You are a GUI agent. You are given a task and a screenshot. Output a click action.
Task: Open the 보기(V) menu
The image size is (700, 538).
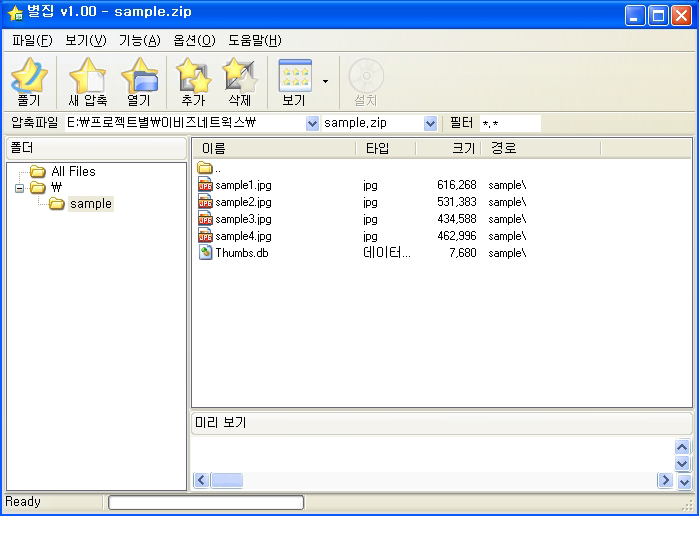pyautogui.click(x=86, y=41)
